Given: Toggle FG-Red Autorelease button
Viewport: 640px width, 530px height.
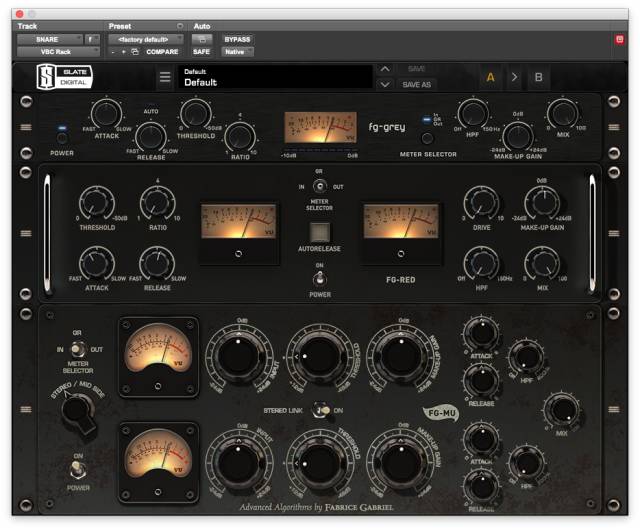Looking at the screenshot, I should (320, 232).
